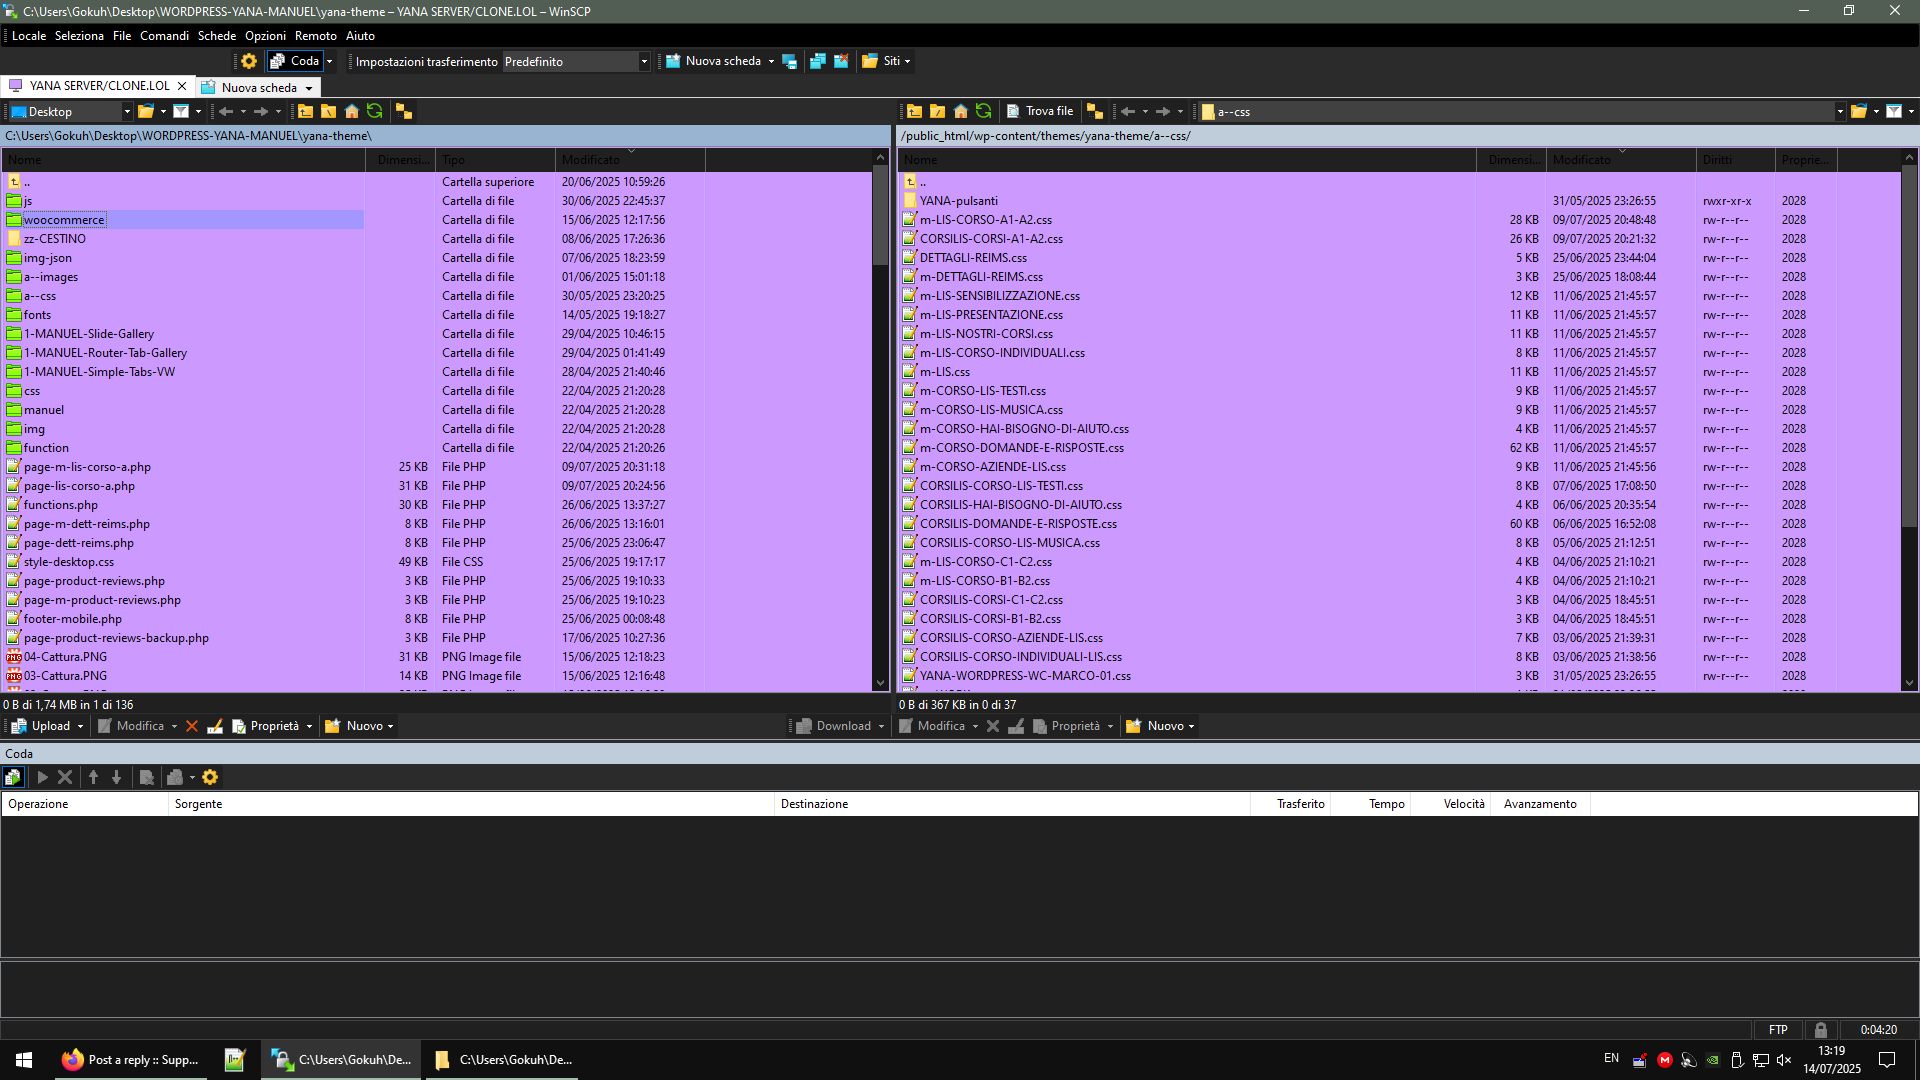Go to local home directory icon
This screenshot has height=1080, width=1920.
[x=352, y=111]
